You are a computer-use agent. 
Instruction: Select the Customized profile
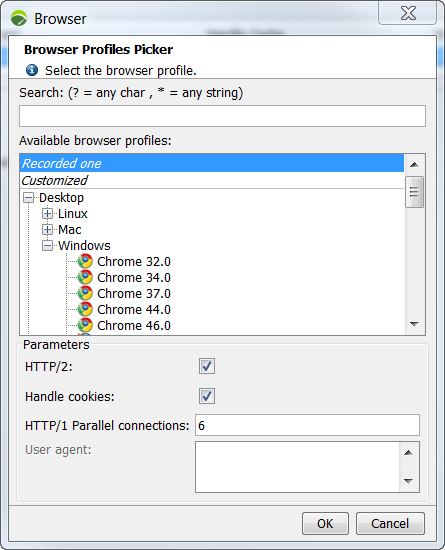click(x=212, y=180)
